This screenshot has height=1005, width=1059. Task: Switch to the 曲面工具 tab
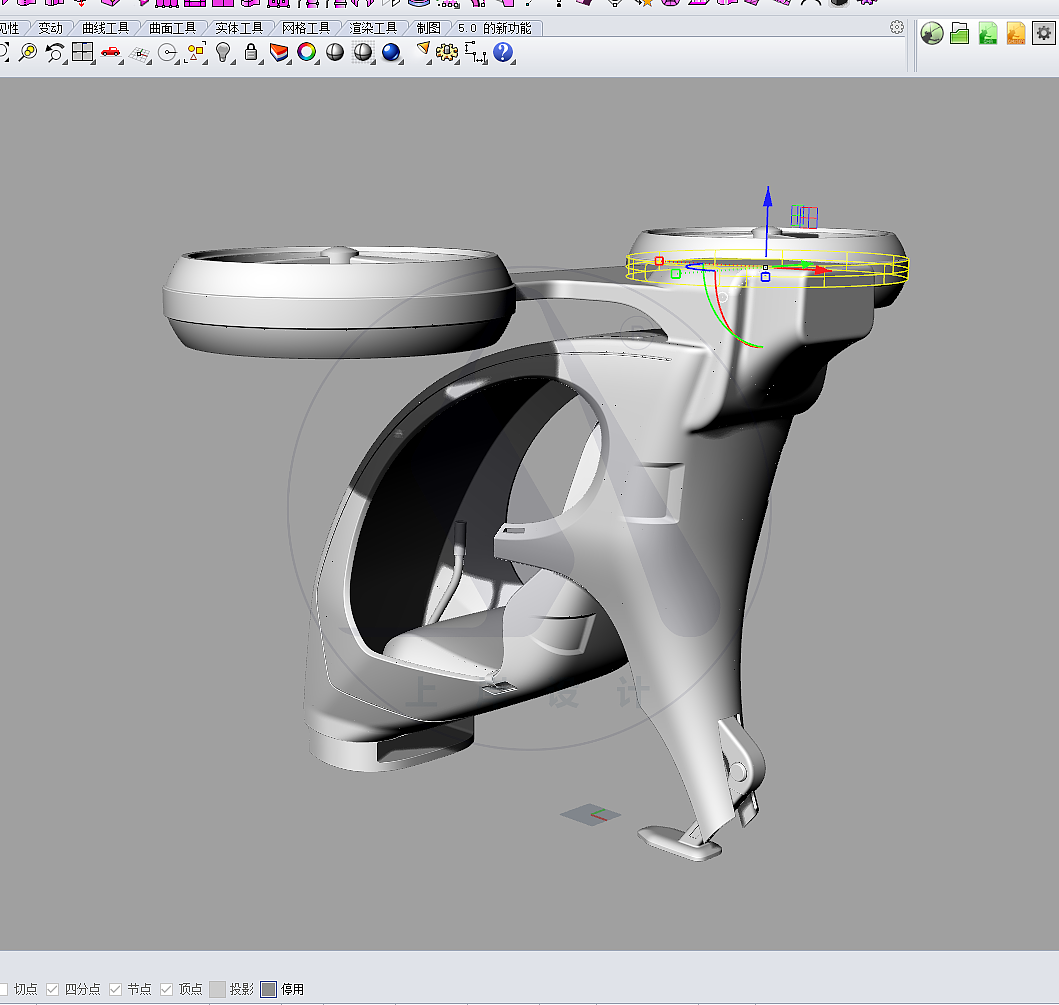(x=172, y=28)
